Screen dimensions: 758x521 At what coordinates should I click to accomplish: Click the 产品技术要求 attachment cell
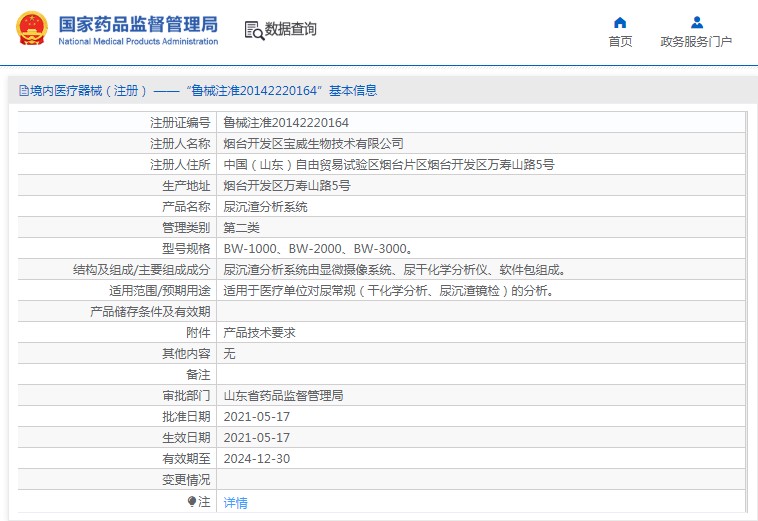point(258,332)
